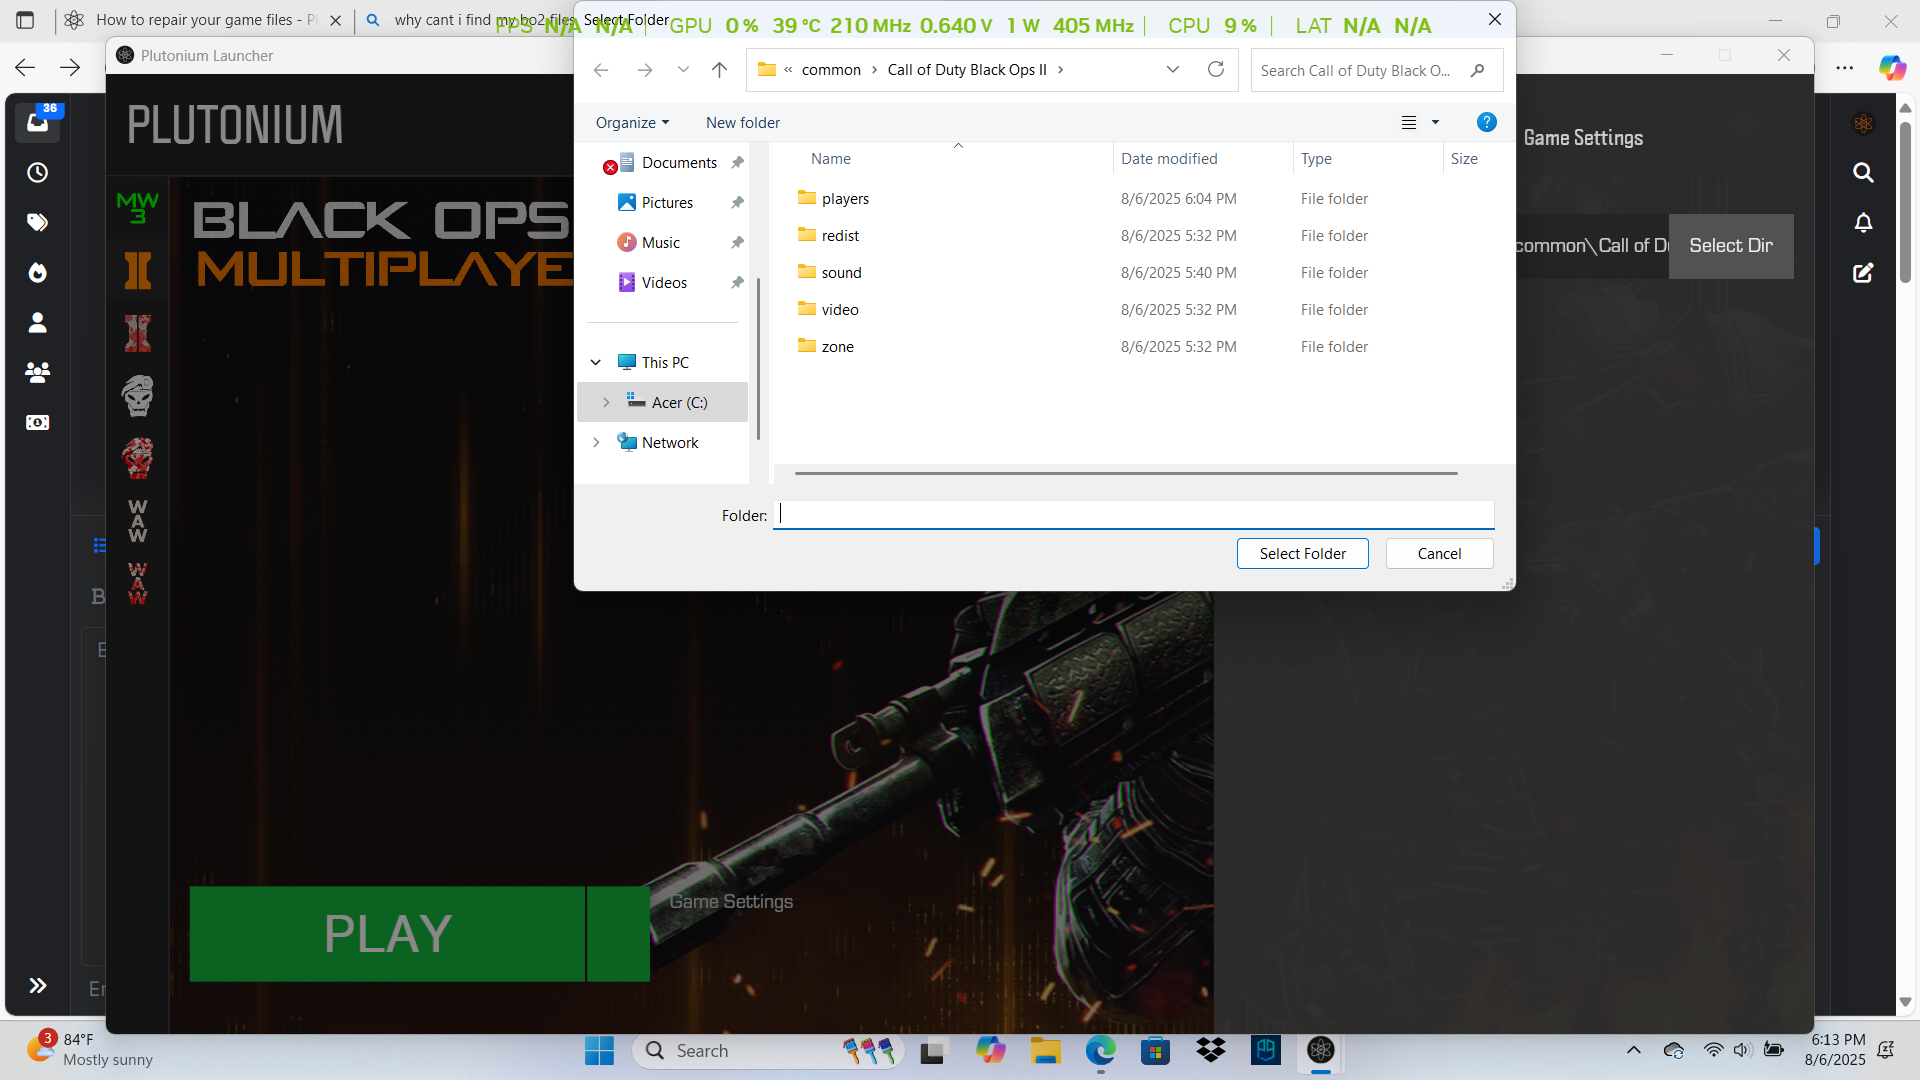Open the flame icon in browser sidebar
The image size is (1920, 1080).
[37, 272]
